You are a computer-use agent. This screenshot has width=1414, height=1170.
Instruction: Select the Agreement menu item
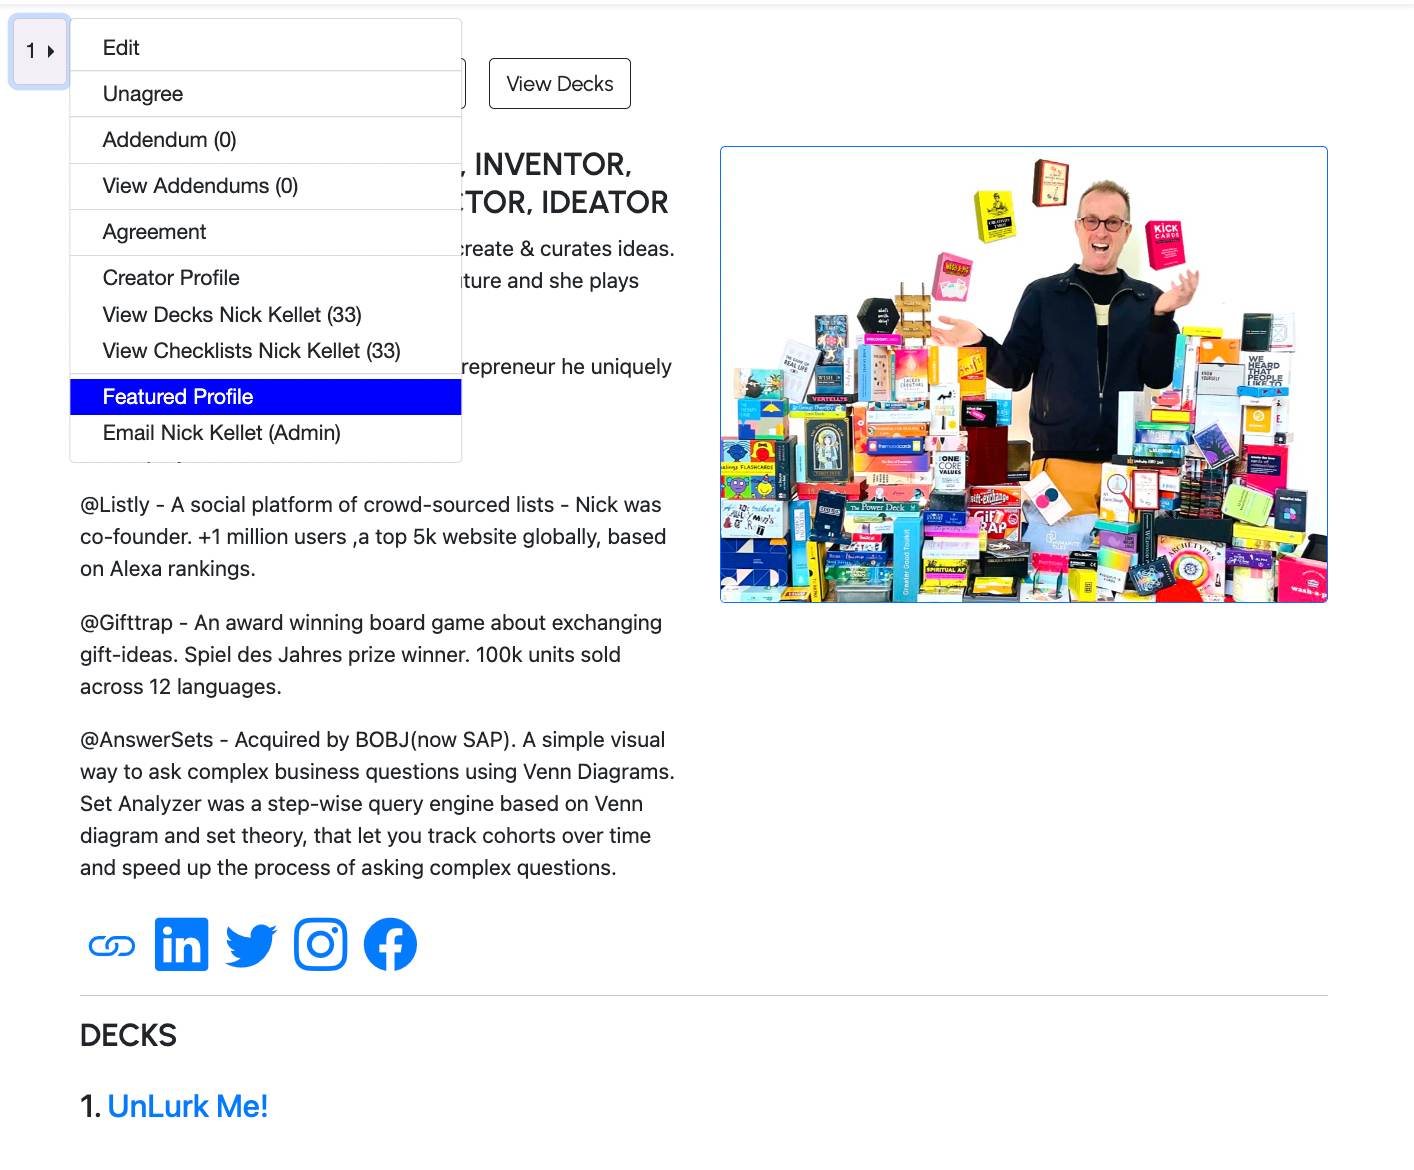click(266, 232)
